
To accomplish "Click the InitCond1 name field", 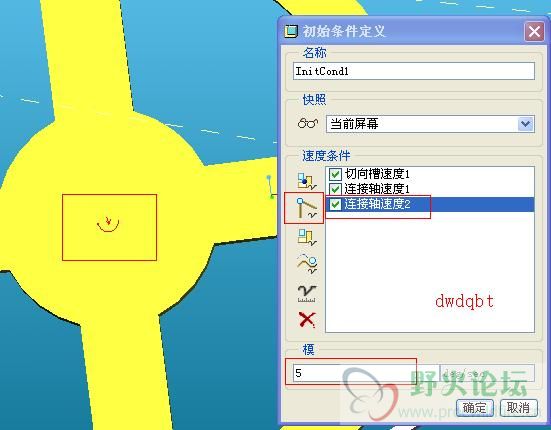I will [414, 71].
